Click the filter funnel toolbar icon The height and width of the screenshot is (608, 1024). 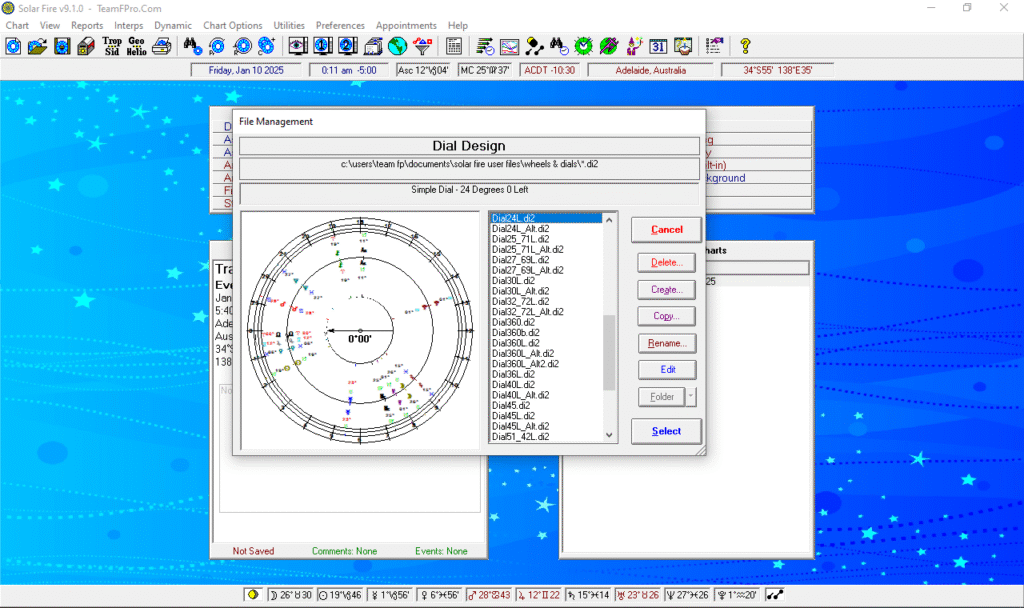click(422, 46)
